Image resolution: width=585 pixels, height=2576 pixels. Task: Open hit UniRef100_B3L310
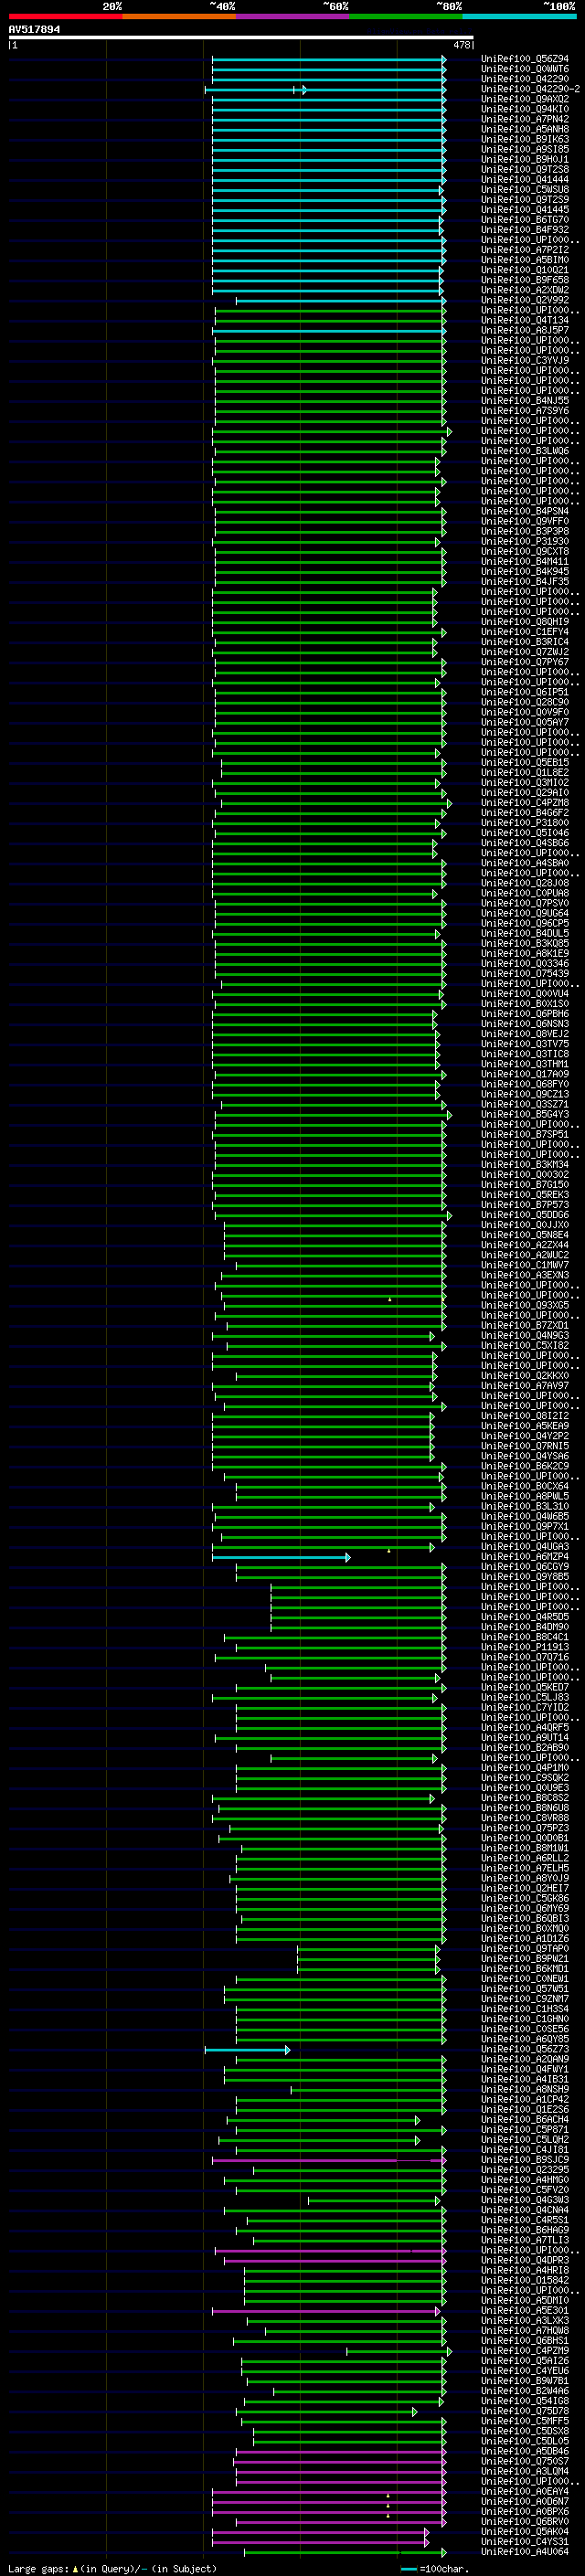click(525, 1506)
